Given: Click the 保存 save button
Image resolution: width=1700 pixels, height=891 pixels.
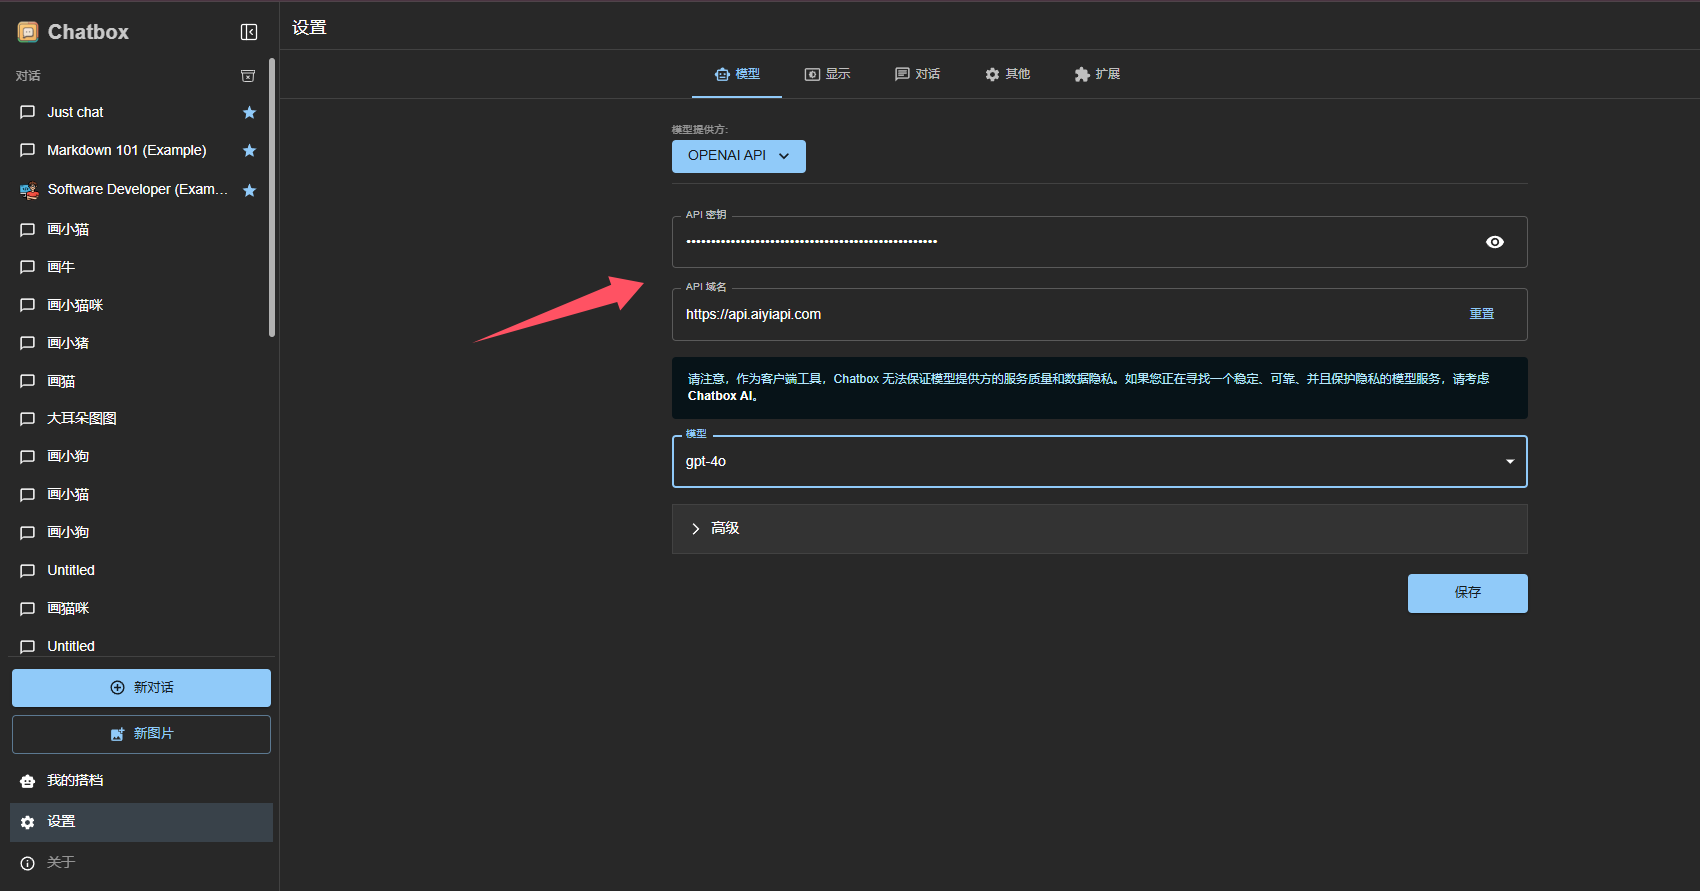Looking at the screenshot, I should [x=1467, y=593].
